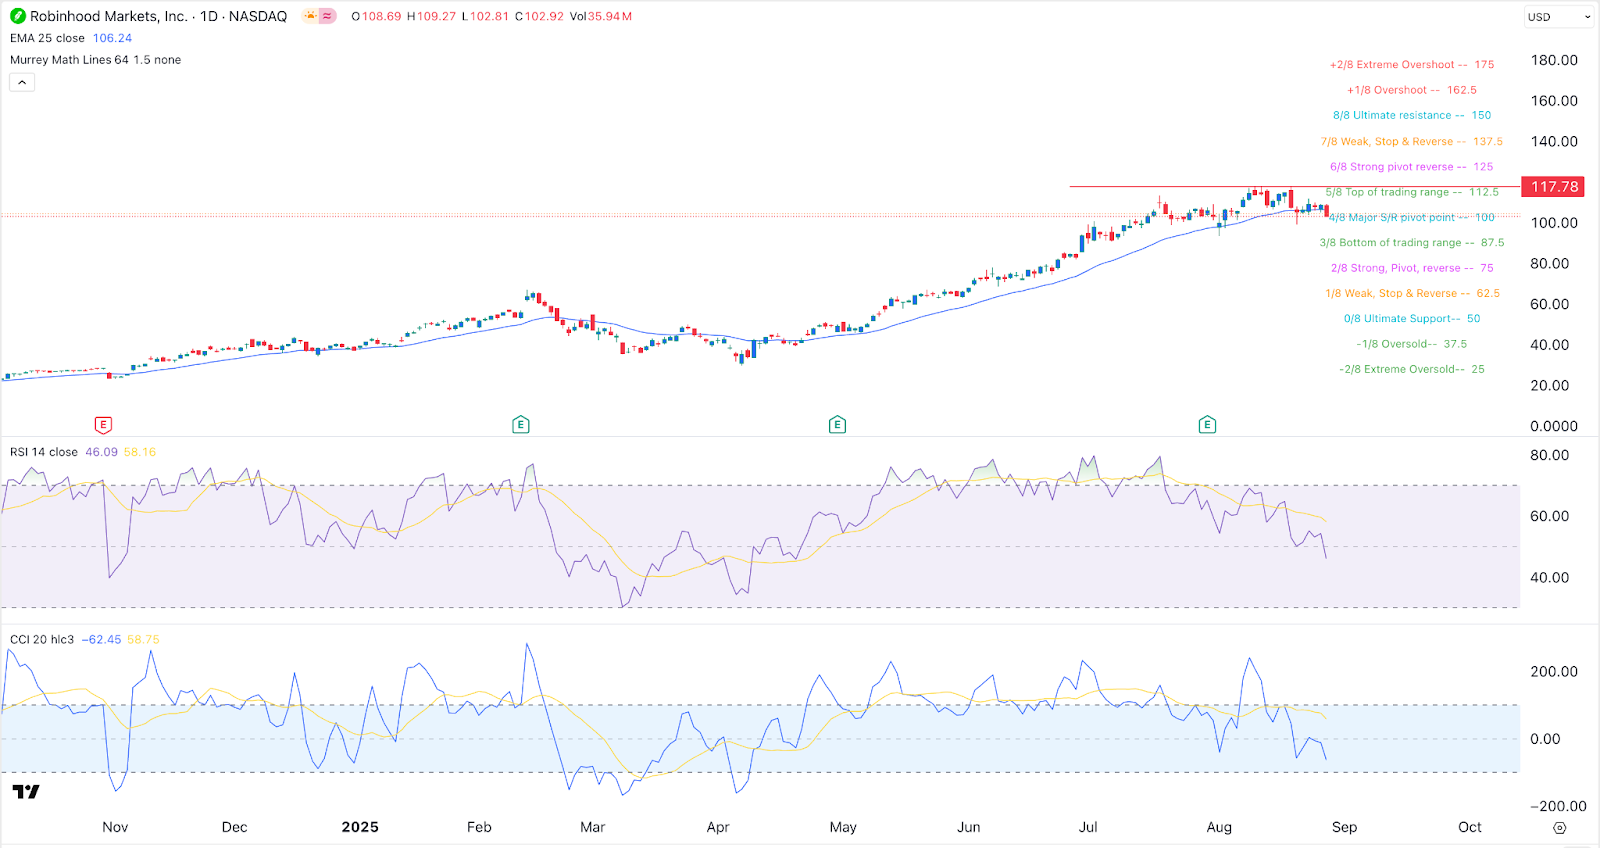The width and height of the screenshot is (1600, 848).
Task: Select the Murrey Math Lines indicator legend
Action: (x=95, y=60)
